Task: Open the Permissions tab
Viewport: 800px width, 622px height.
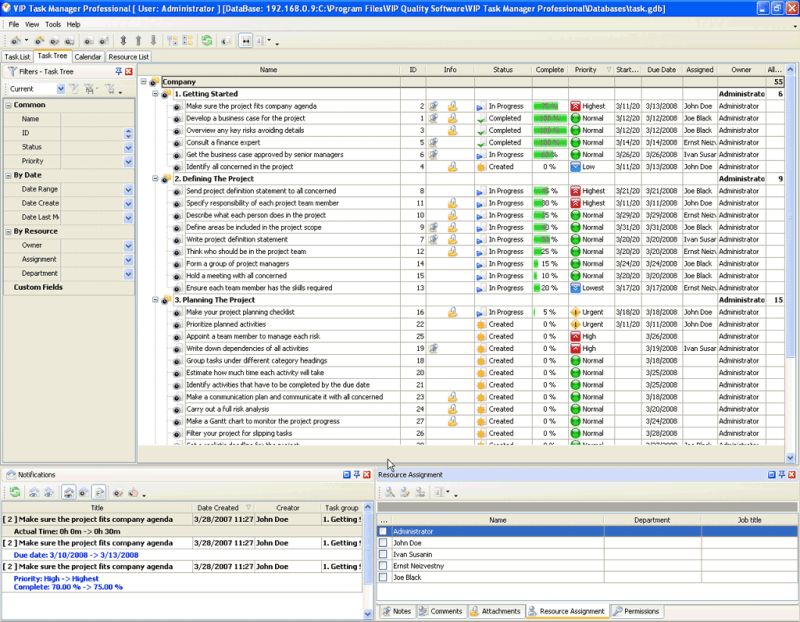Action: [x=636, y=611]
